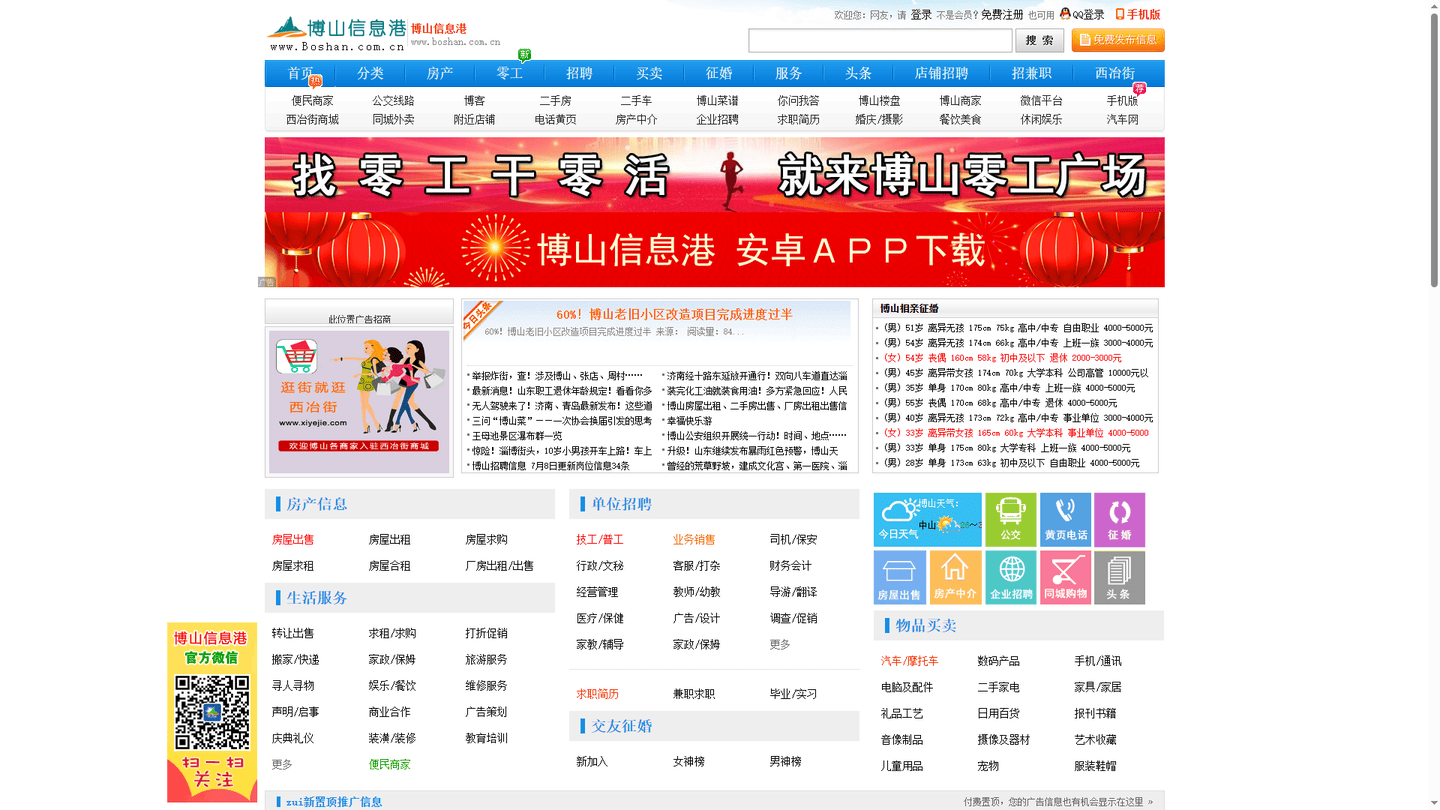Image resolution: width=1440 pixels, height=810 pixels.
Task: Open the 逛街就逛西冶街 ad image
Action: 359,401
